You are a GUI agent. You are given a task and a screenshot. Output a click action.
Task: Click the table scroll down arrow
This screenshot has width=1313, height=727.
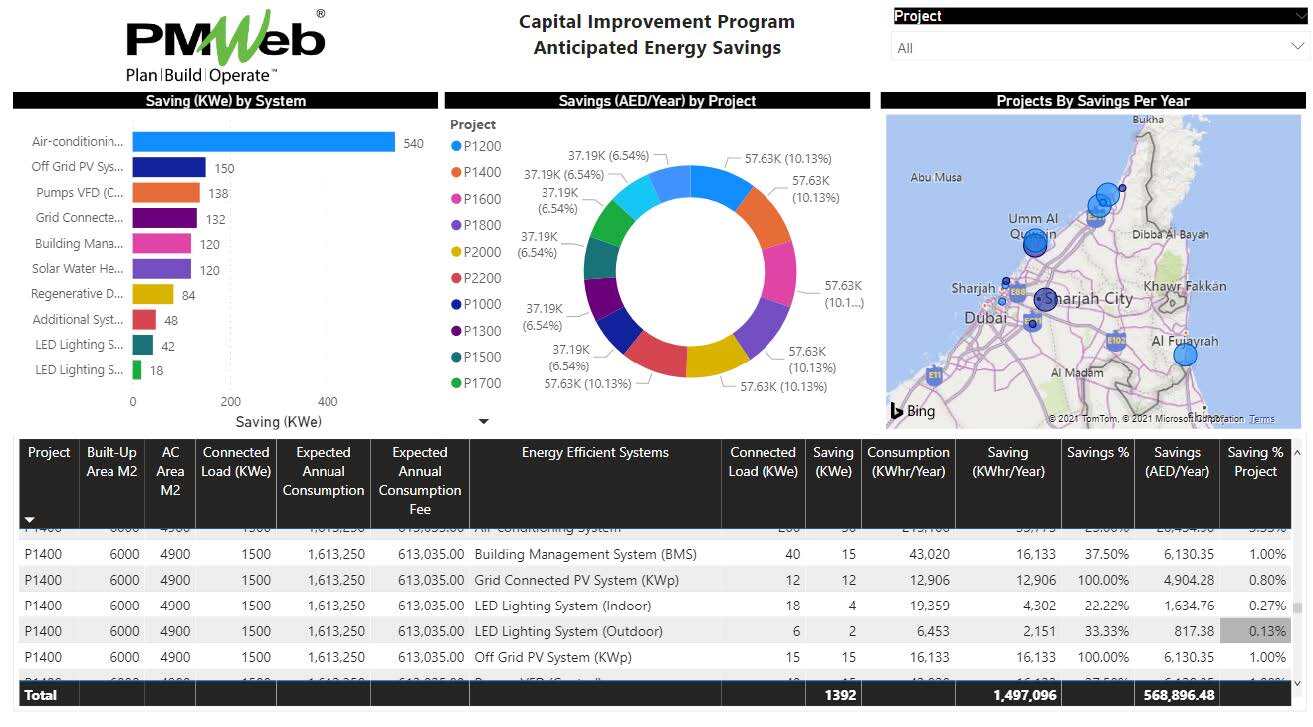(1298, 683)
